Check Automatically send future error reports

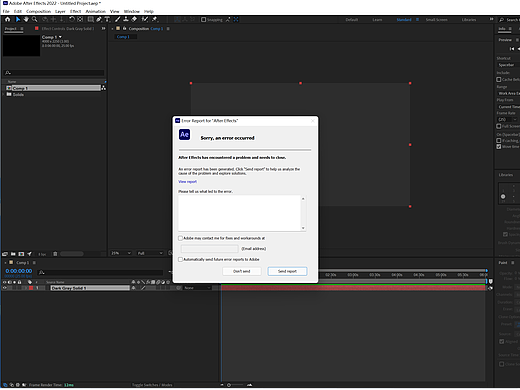click(180, 259)
